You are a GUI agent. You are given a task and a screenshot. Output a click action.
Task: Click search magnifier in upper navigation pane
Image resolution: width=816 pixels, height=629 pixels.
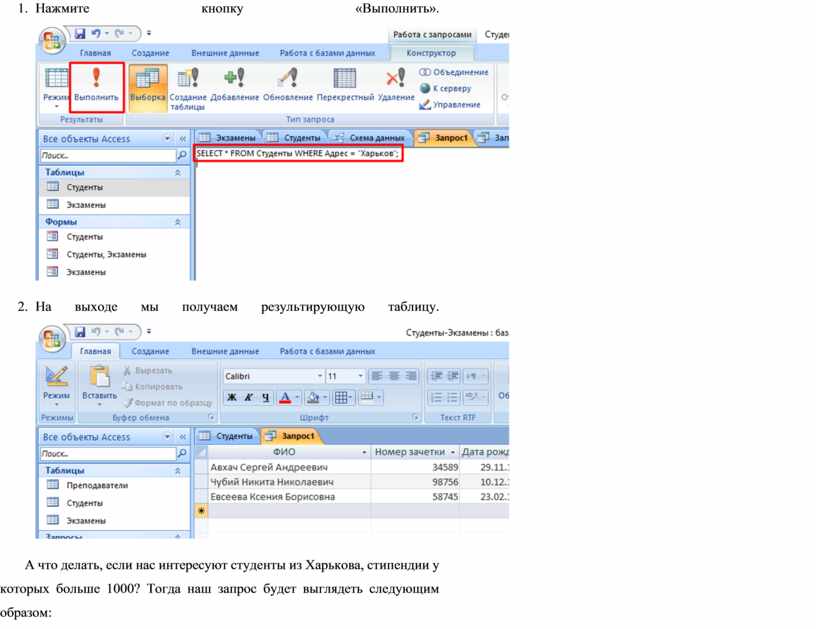[x=182, y=155]
